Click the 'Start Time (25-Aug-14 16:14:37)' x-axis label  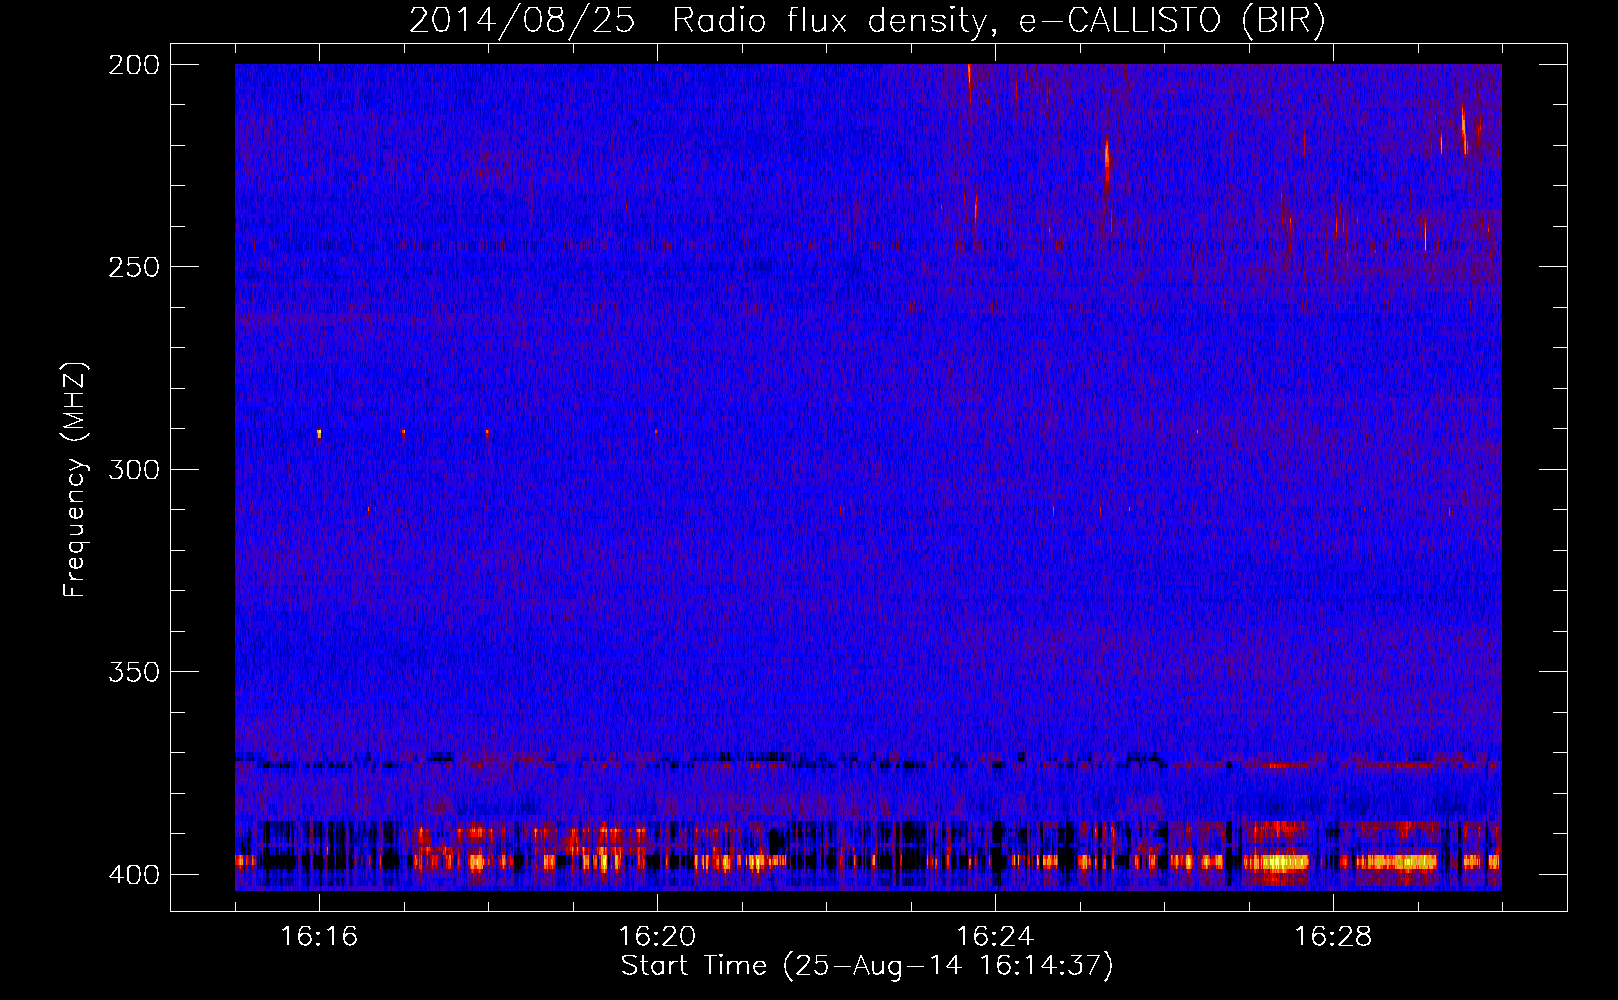tap(867, 966)
